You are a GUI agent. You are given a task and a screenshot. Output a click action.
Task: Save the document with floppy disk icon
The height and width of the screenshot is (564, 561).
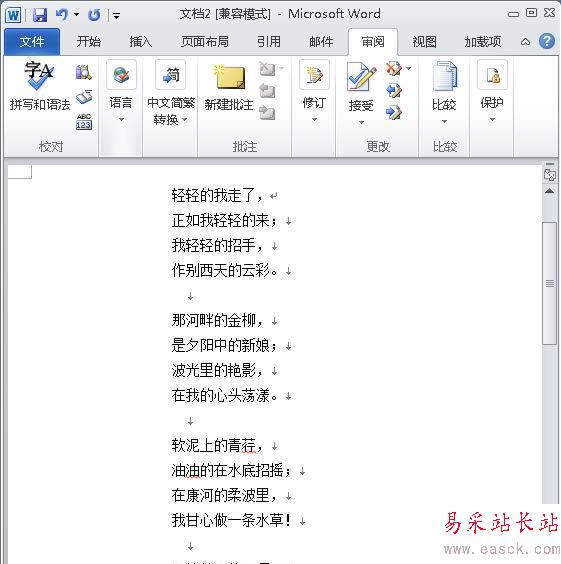pyautogui.click(x=40, y=15)
